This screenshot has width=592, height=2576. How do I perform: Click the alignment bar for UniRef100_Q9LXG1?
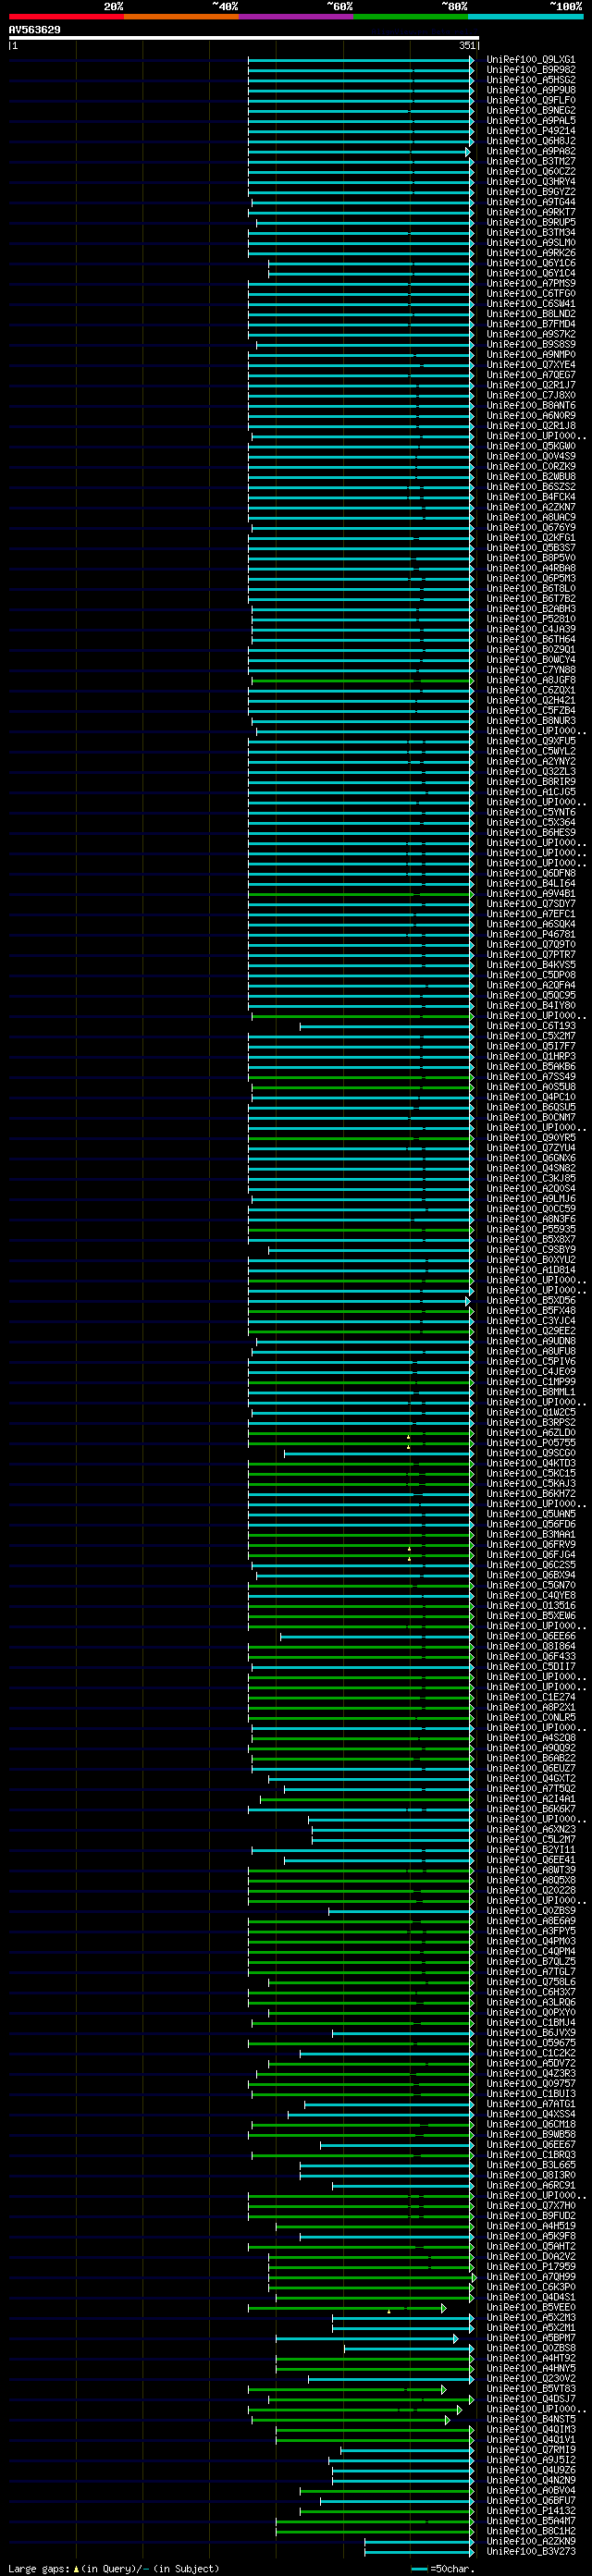click(361, 60)
